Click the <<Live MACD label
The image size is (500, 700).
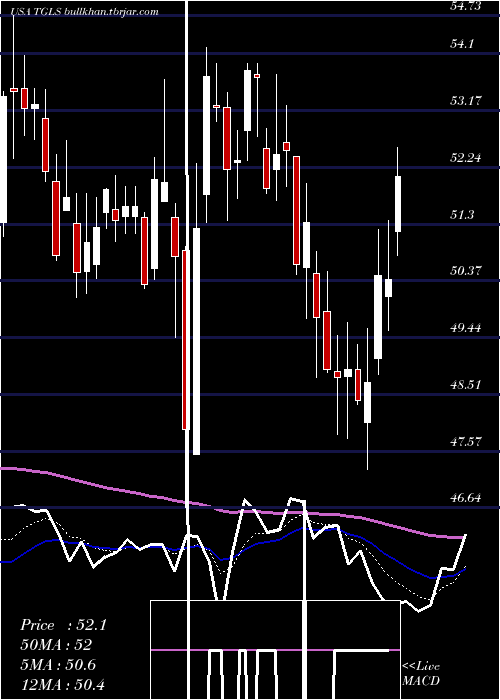(421, 674)
